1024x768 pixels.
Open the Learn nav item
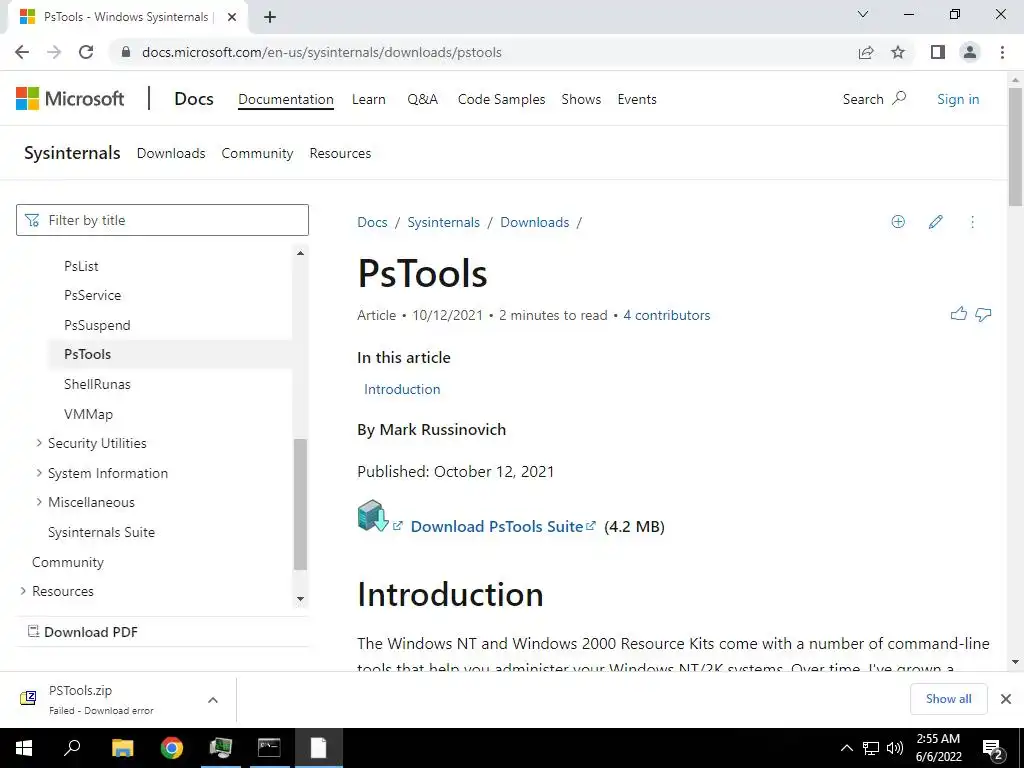368,99
